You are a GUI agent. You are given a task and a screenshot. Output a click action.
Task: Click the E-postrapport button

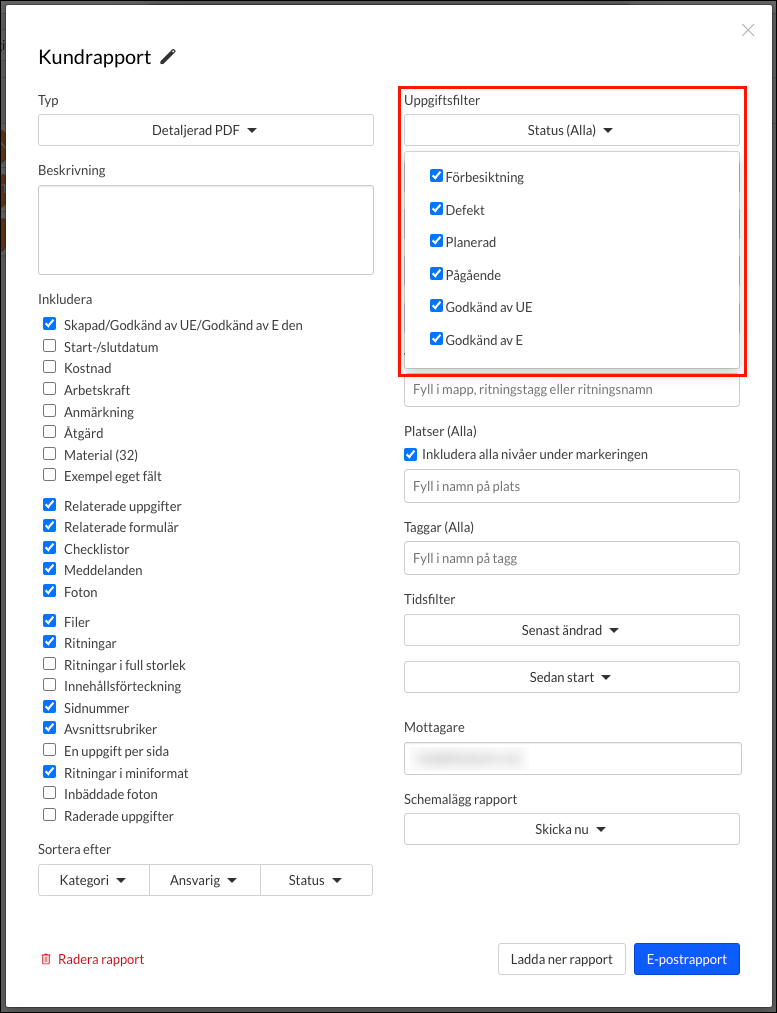686,959
